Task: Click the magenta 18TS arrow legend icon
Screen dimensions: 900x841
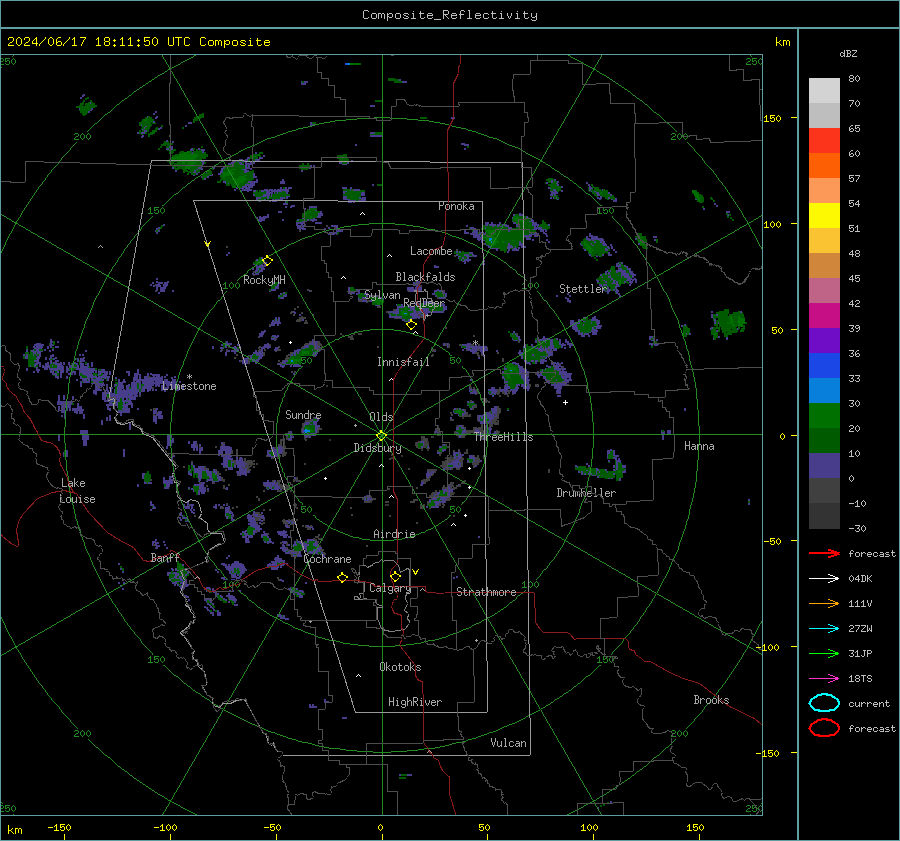Action: click(x=824, y=679)
